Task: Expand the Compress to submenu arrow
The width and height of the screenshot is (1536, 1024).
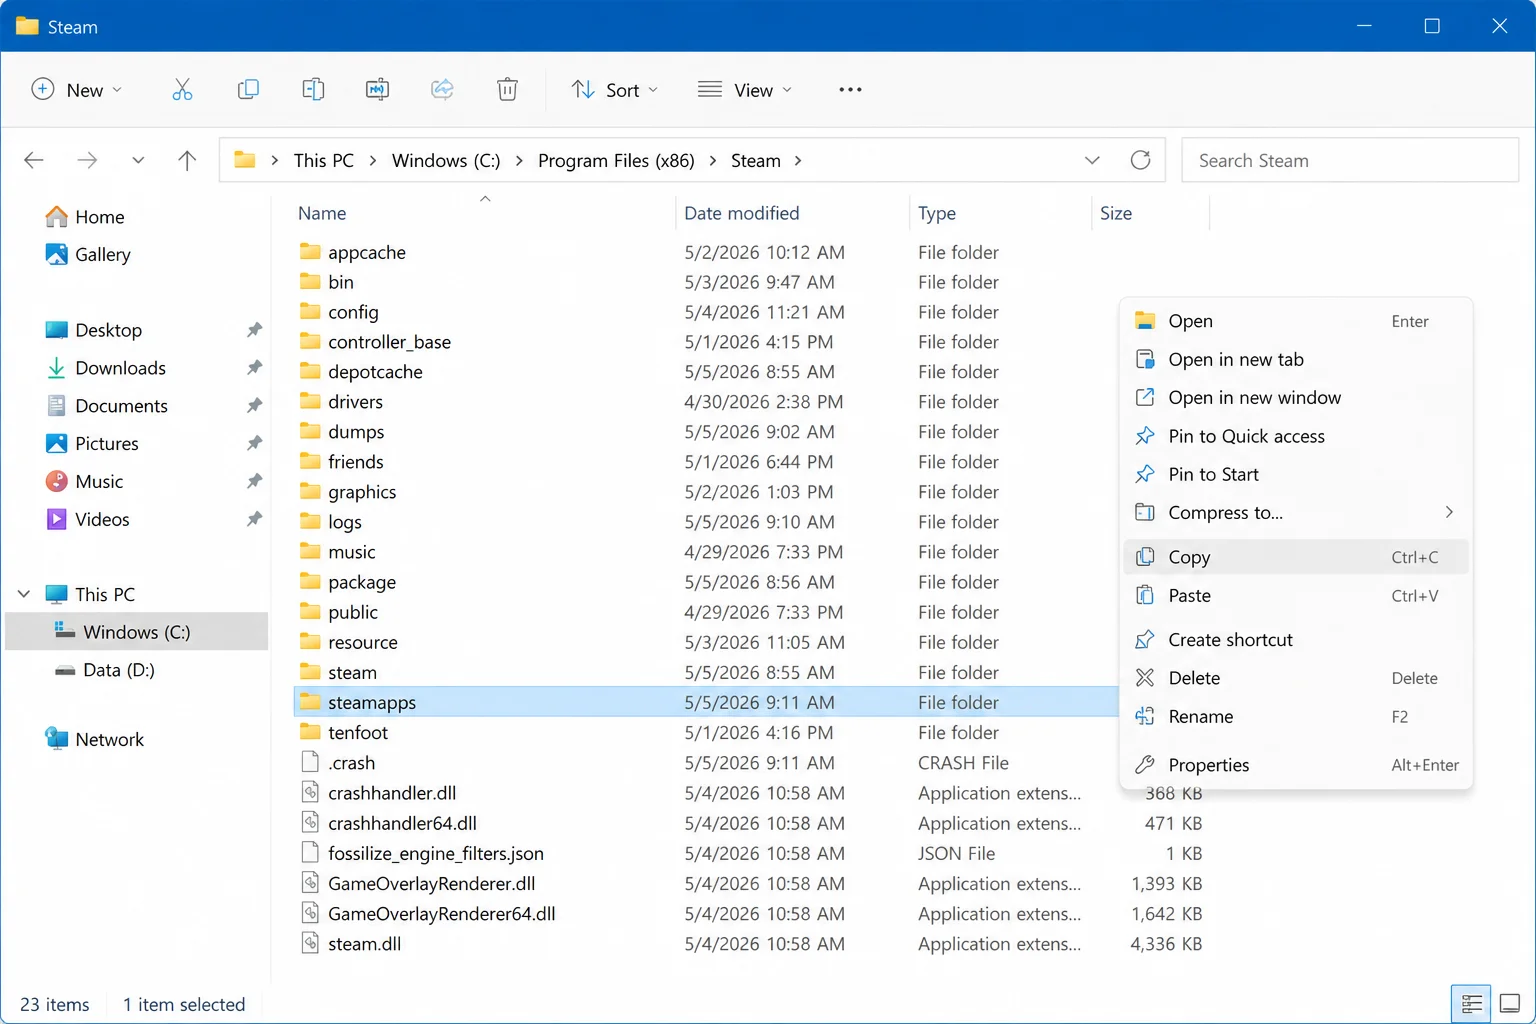Action: [x=1449, y=512]
